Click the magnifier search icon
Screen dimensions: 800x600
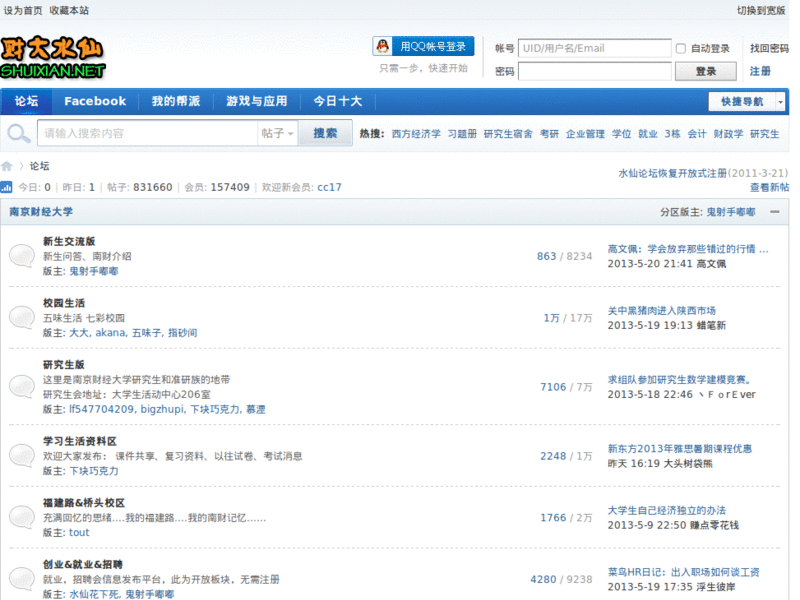point(18,134)
